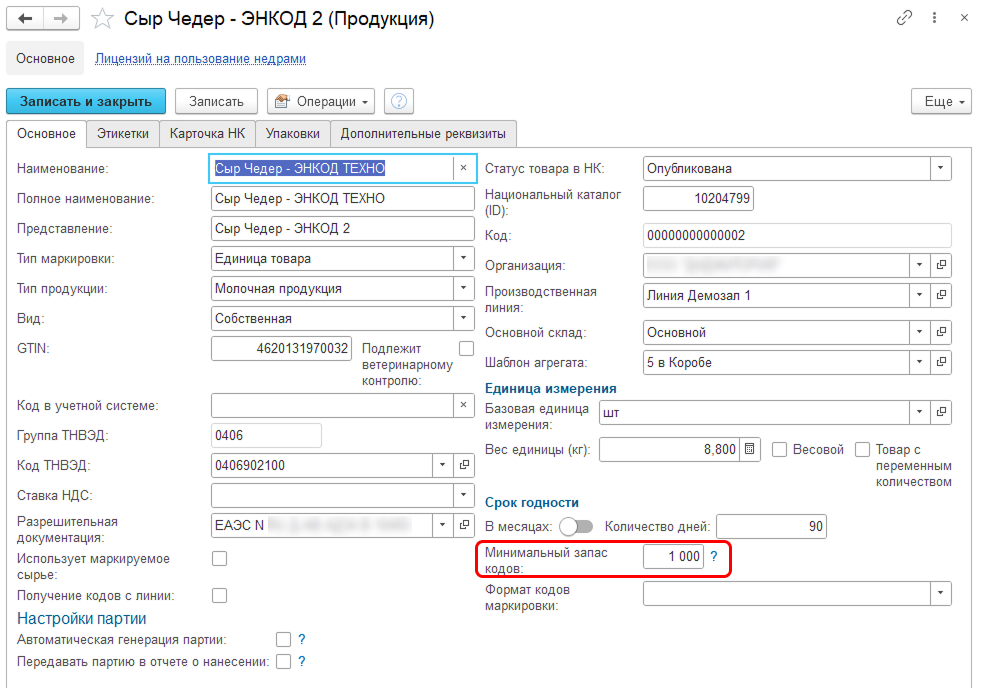Follow the Лицензий на пользование недрами link

(x=200, y=59)
